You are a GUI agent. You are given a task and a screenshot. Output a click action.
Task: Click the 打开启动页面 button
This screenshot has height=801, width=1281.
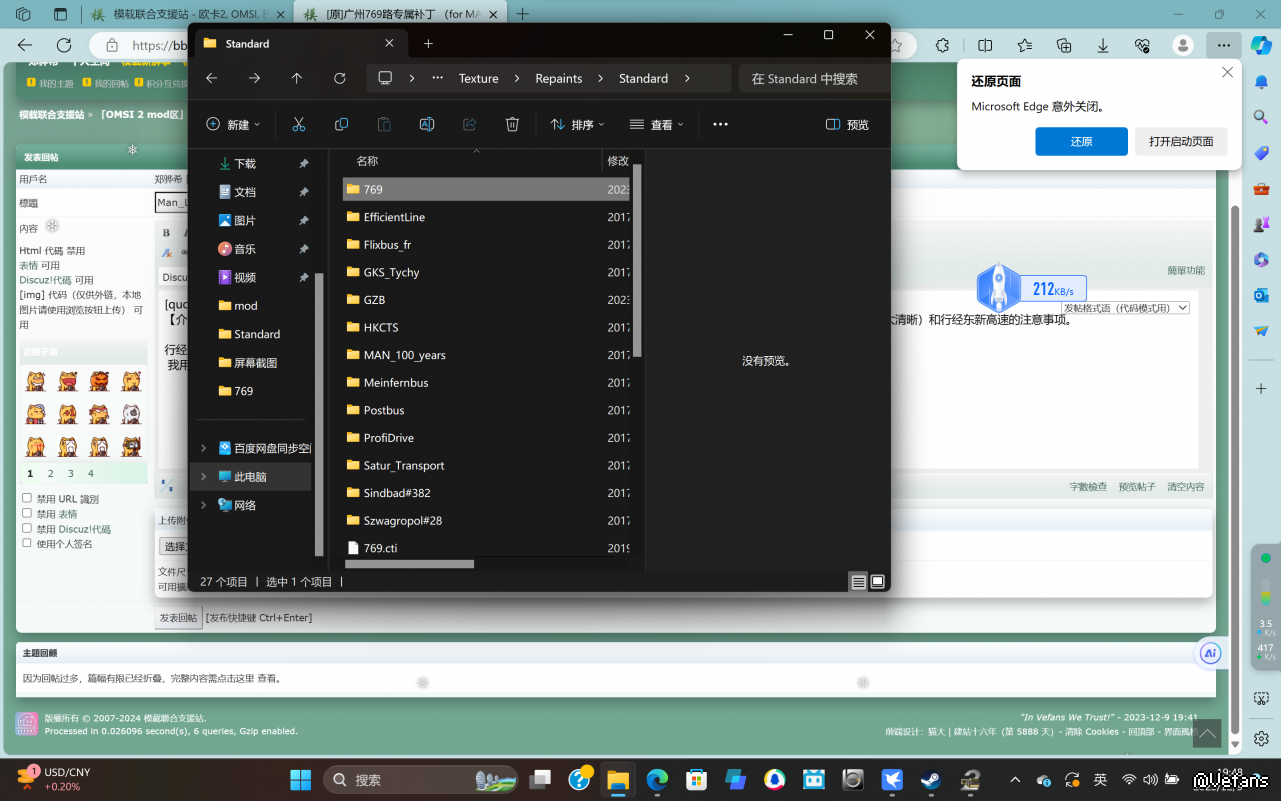click(x=1181, y=141)
